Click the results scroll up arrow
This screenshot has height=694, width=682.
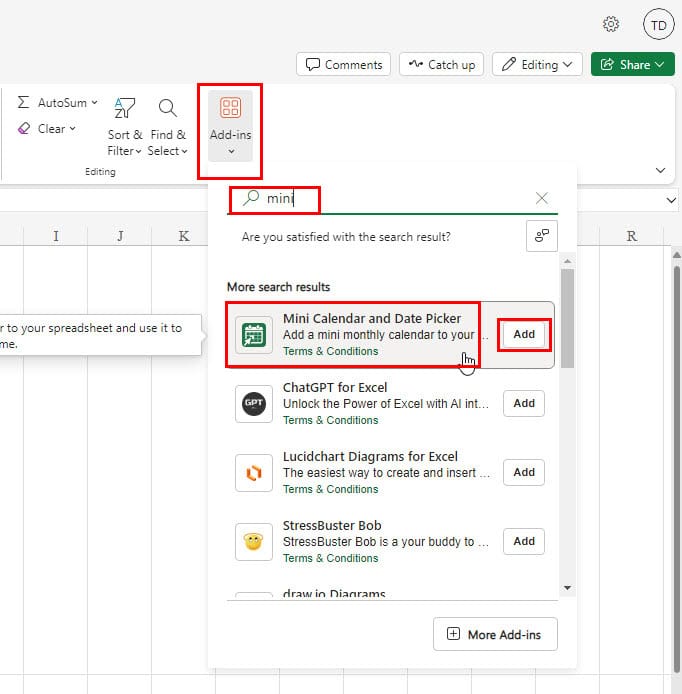567,262
